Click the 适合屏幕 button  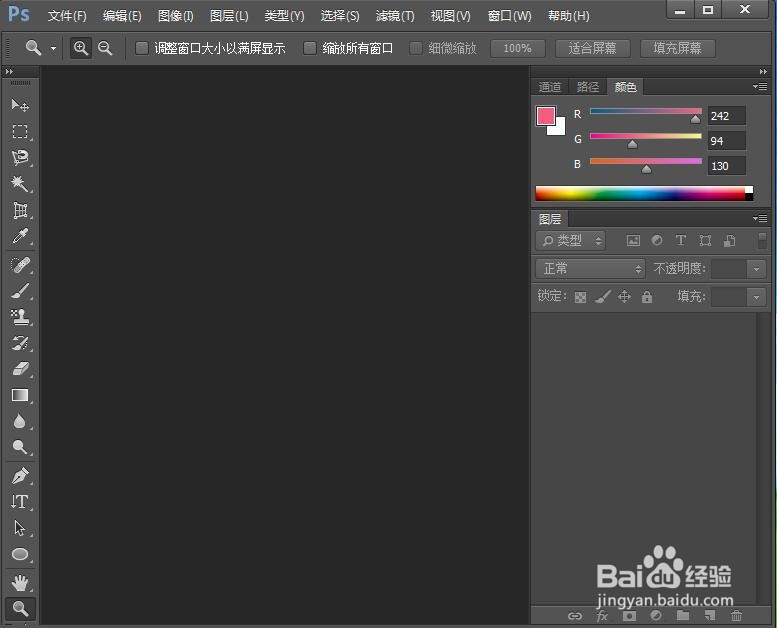click(592, 49)
